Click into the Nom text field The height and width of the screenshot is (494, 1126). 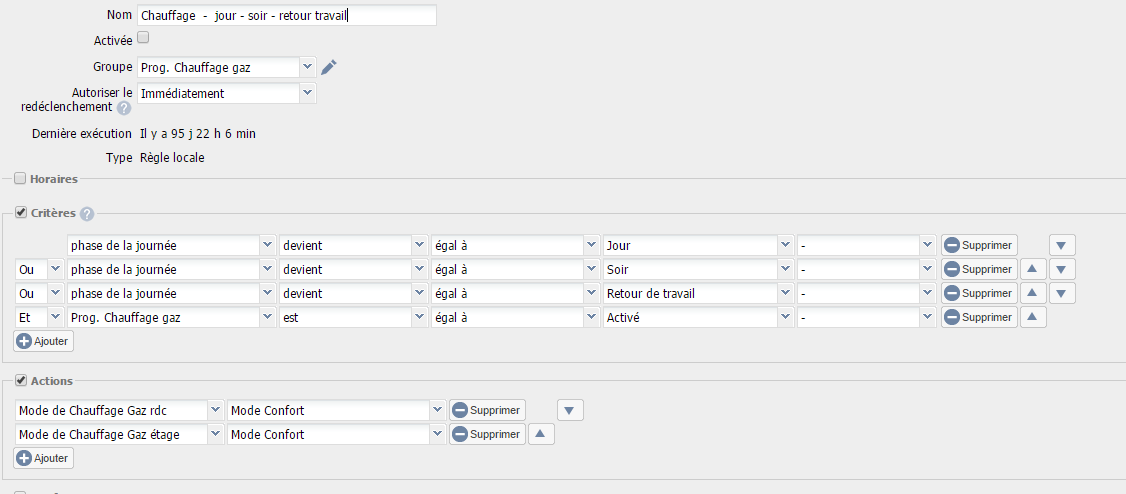coord(287,15)
